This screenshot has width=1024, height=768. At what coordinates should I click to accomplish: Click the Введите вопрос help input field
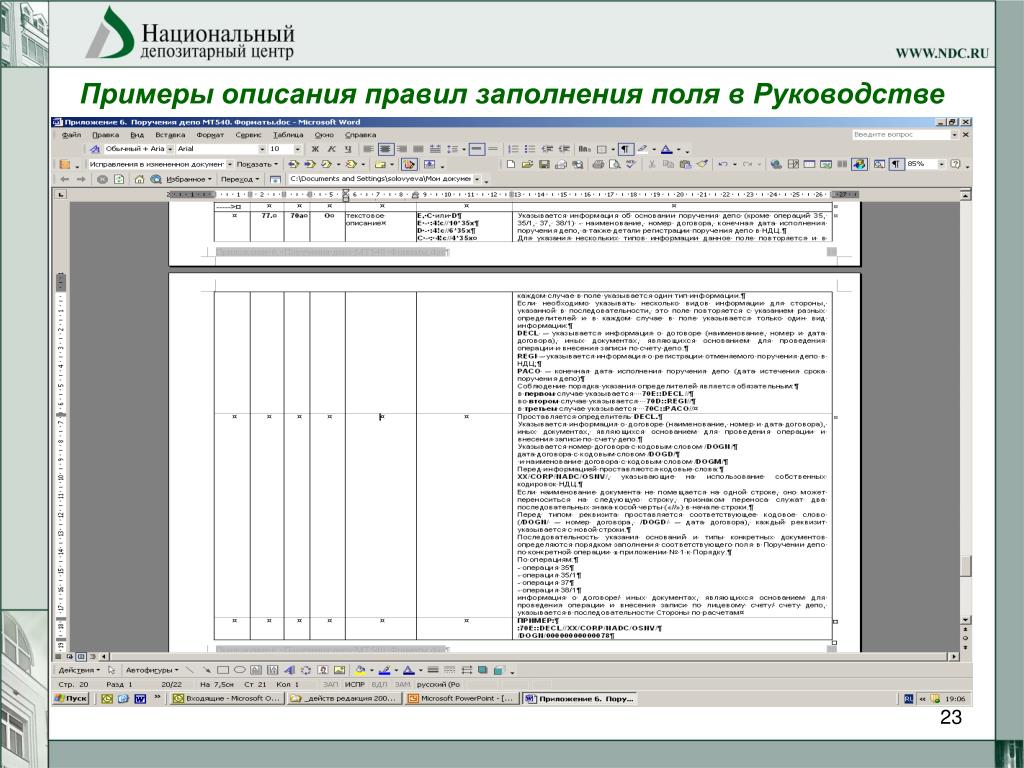coord(901,135)
